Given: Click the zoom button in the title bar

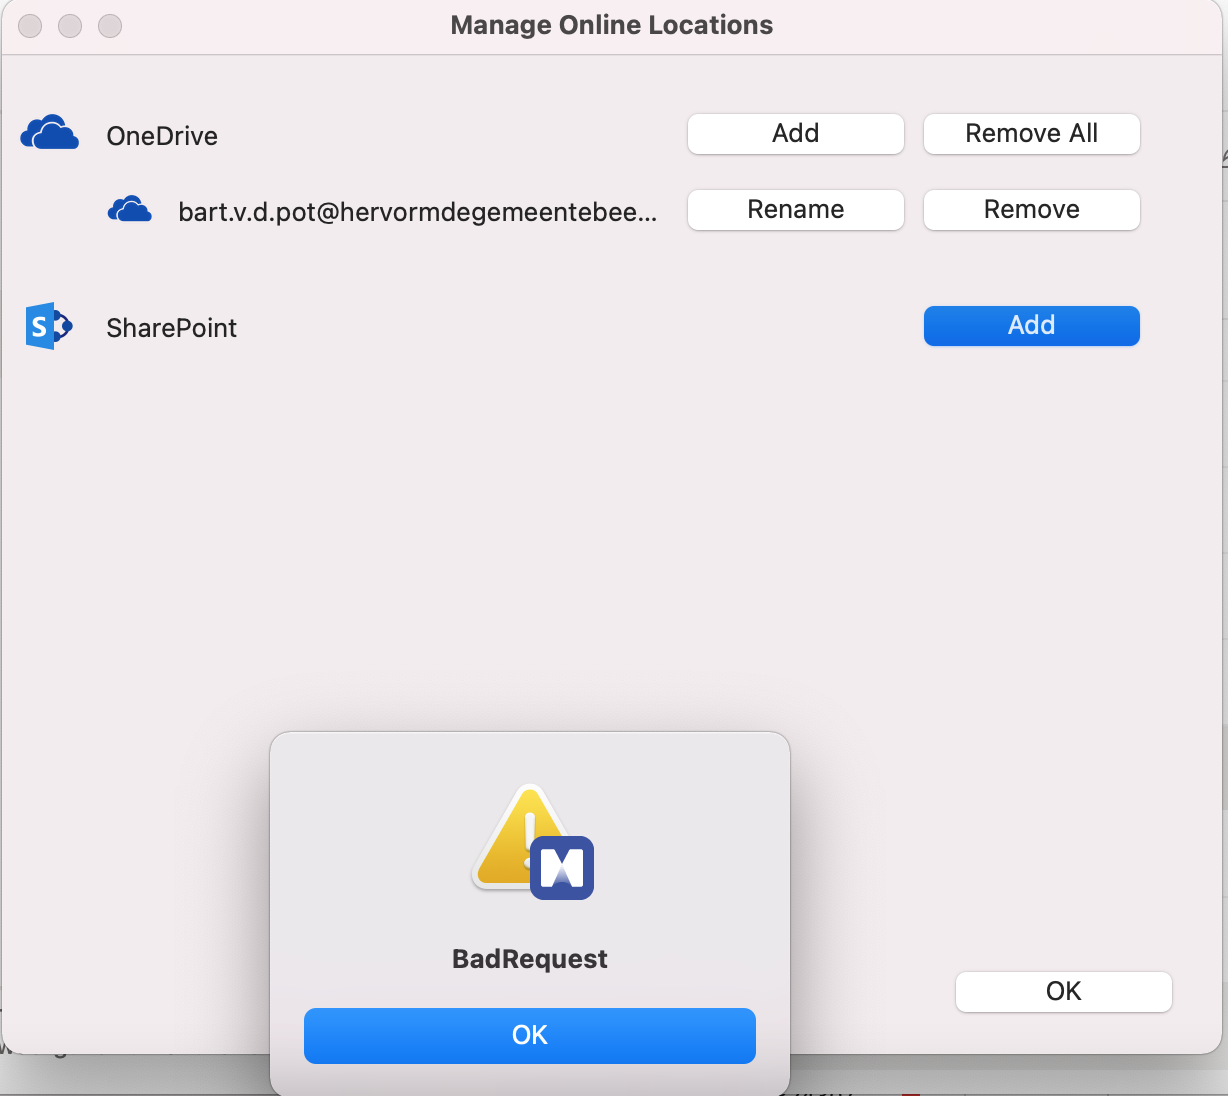Looking at the screenshot, I should (x=110, y=26).
